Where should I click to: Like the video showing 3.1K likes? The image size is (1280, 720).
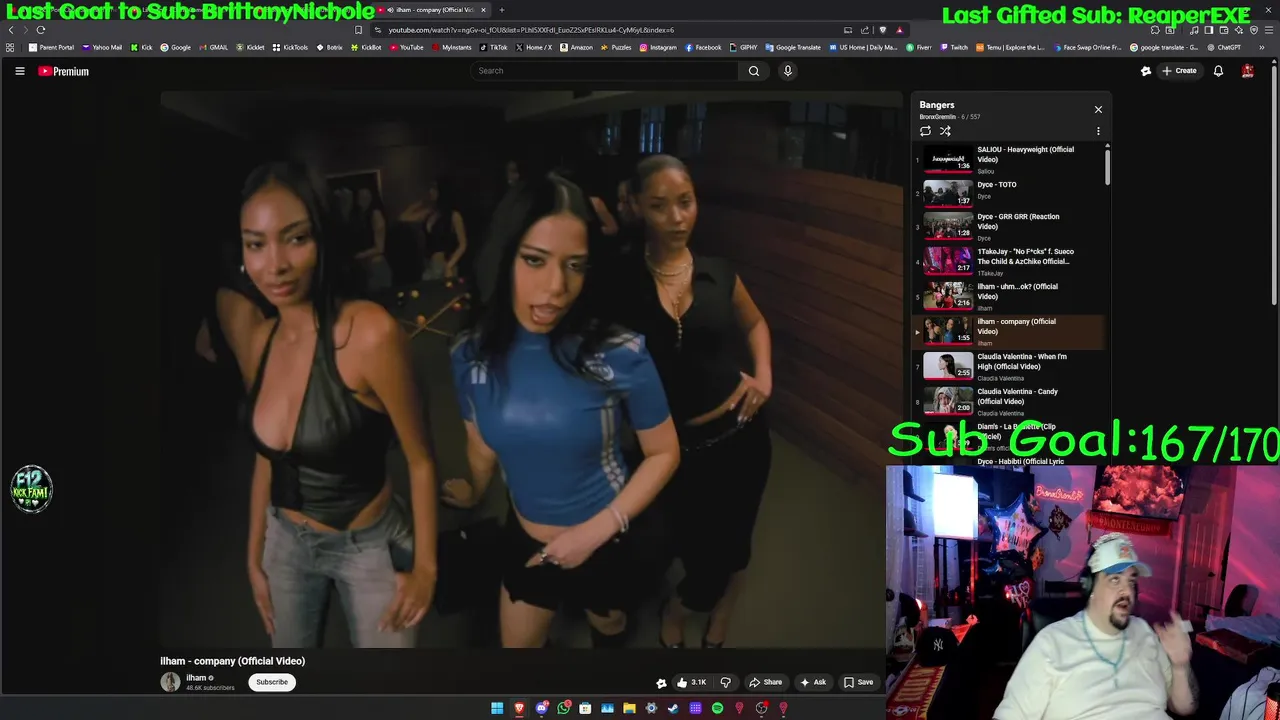coord(691,682)
